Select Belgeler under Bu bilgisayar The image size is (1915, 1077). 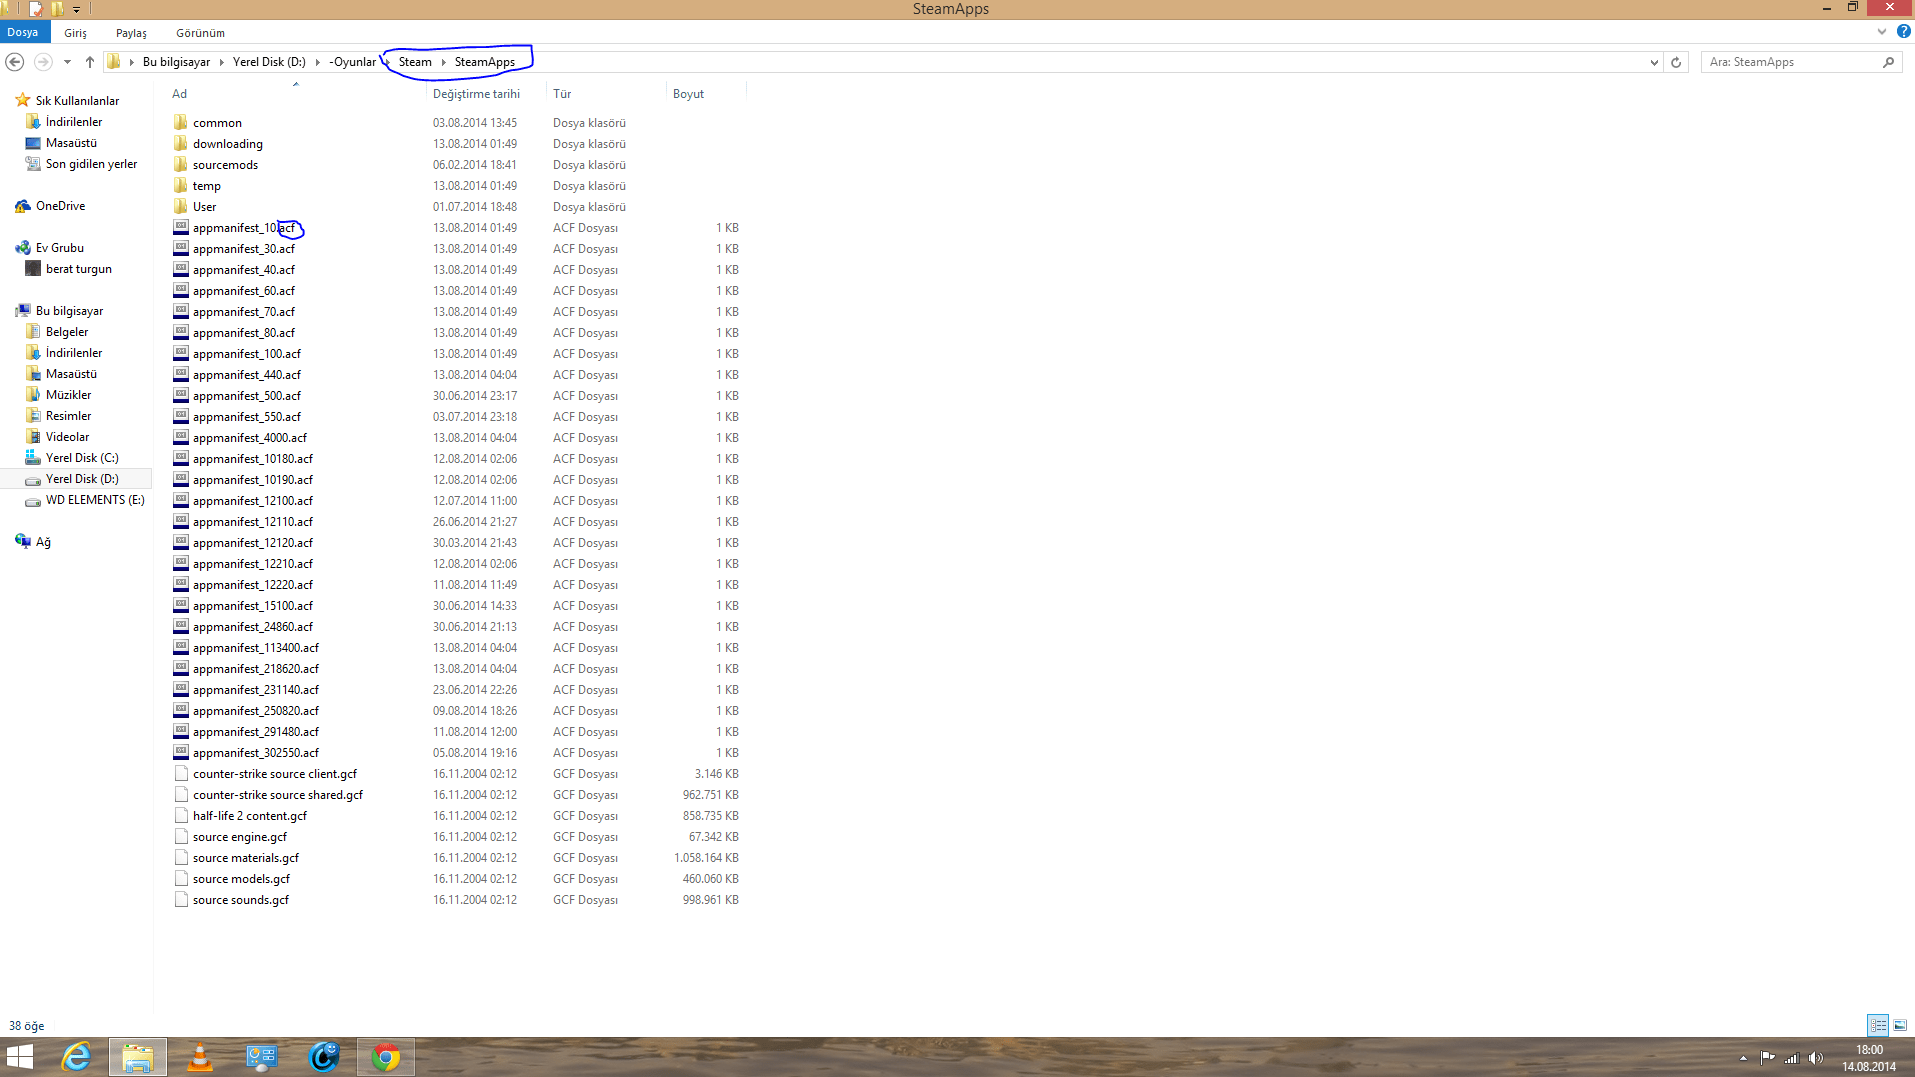(x=67, y=332)
